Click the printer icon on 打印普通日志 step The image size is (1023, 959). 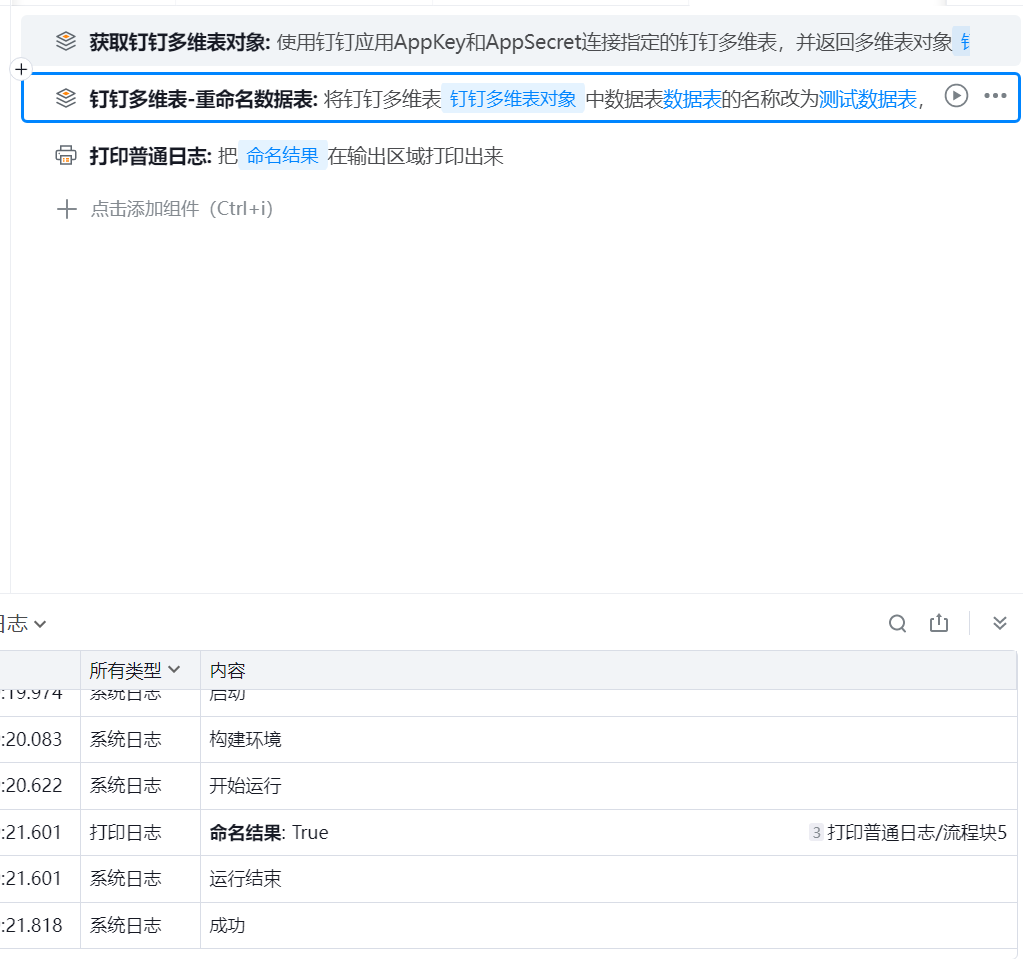(66, 155)
